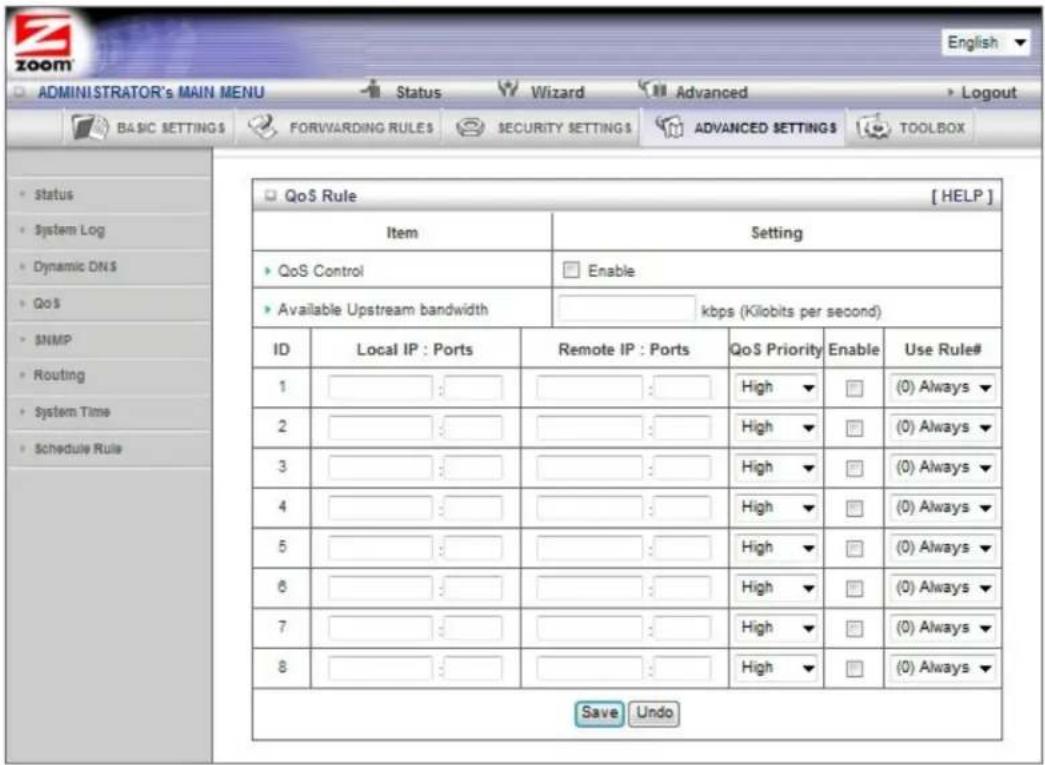1045x765 pixels.
Task: Click the Status person icon in top menu
Action: [369, 91]
